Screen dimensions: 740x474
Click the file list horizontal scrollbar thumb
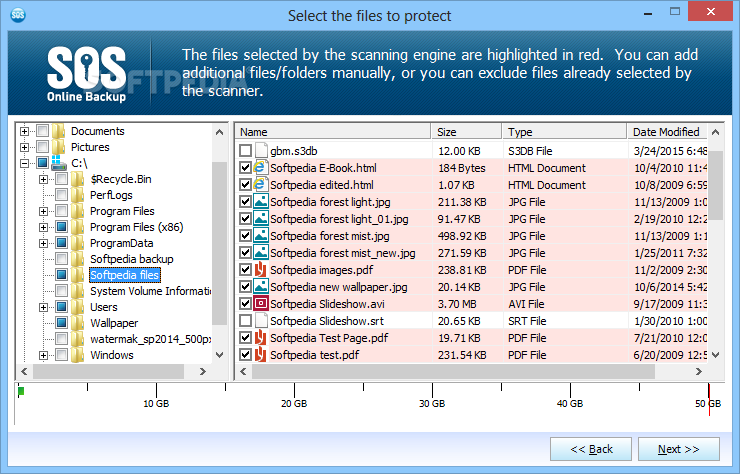coord(453,372)
